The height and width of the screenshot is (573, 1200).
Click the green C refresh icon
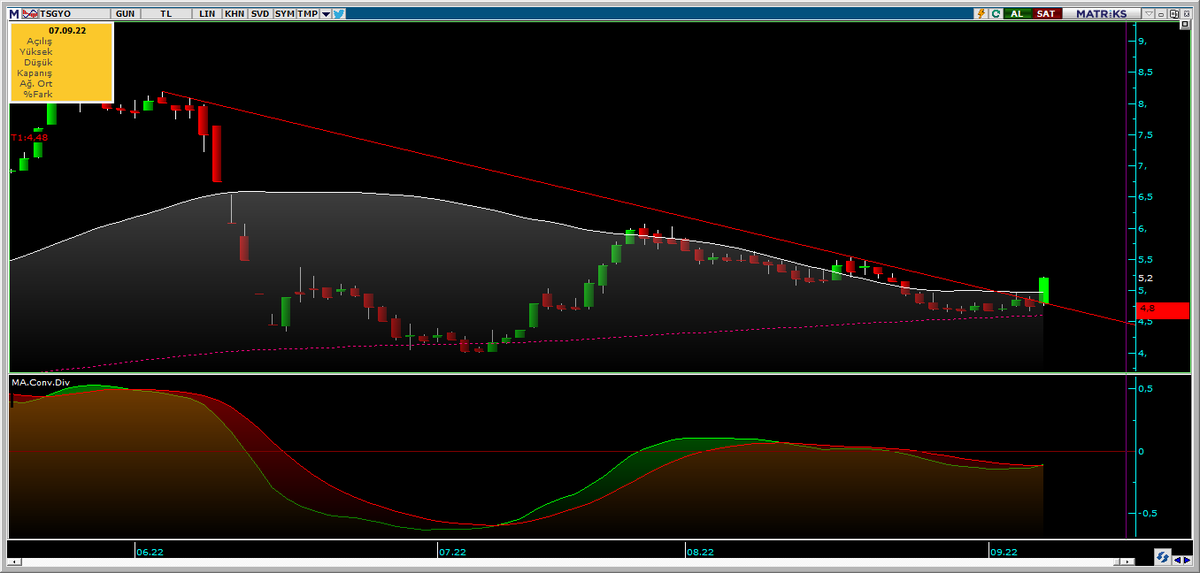[x=996, y=14]
